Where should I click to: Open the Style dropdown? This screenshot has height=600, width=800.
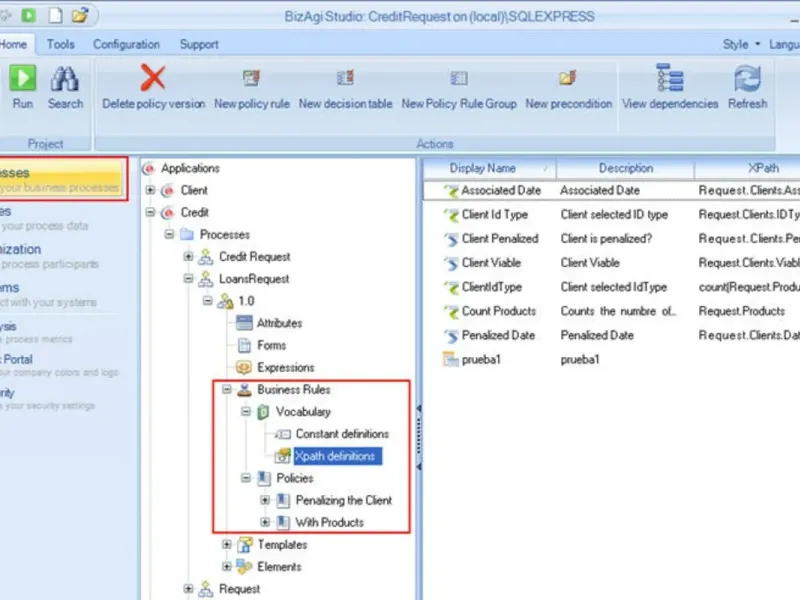tap(741, 44)
